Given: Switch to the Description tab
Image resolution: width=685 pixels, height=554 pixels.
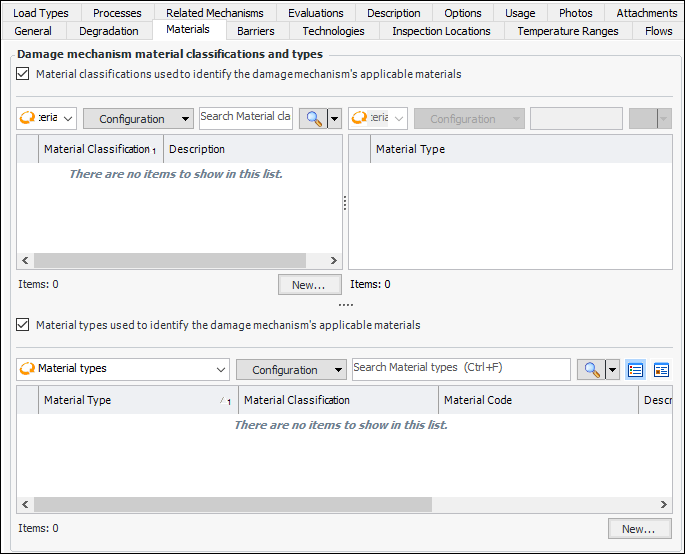Looking at the screenshot, I should tap(394, 13).
